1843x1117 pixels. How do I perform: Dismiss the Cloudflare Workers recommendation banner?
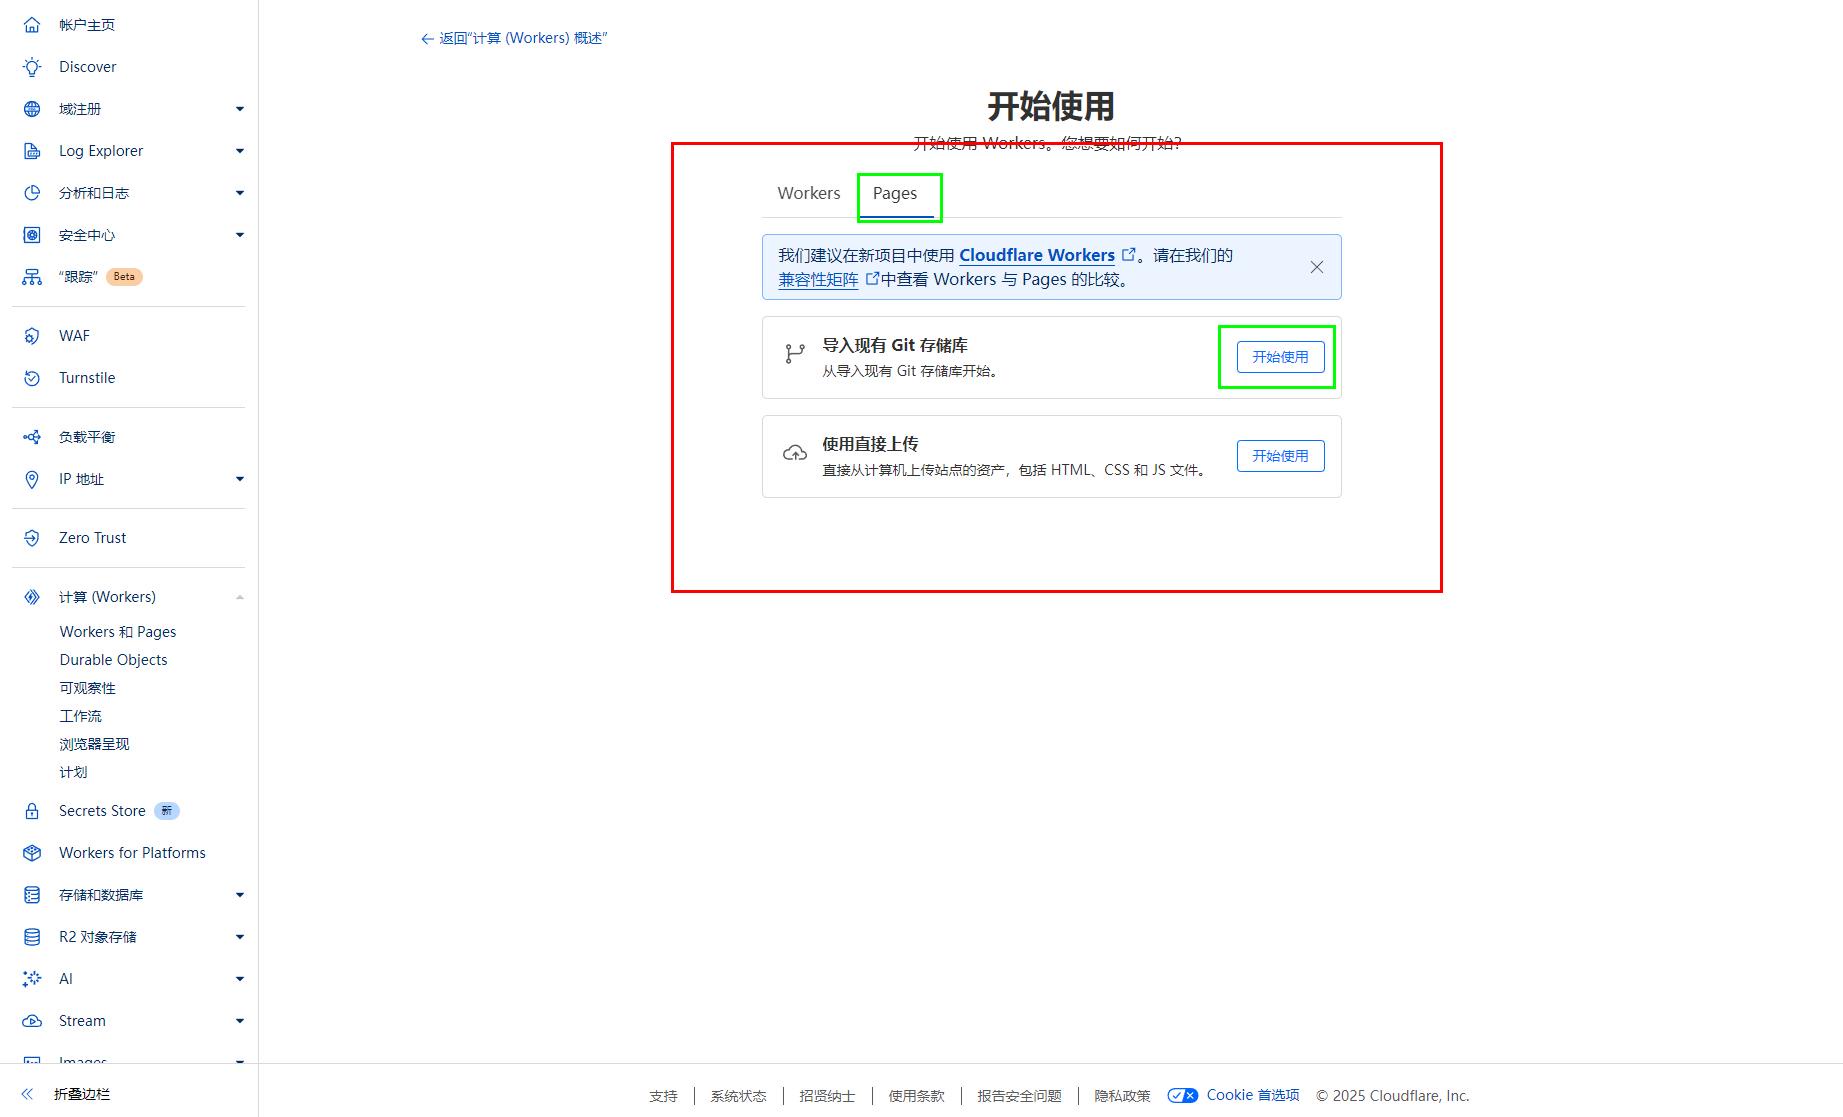pos(1317,267)
